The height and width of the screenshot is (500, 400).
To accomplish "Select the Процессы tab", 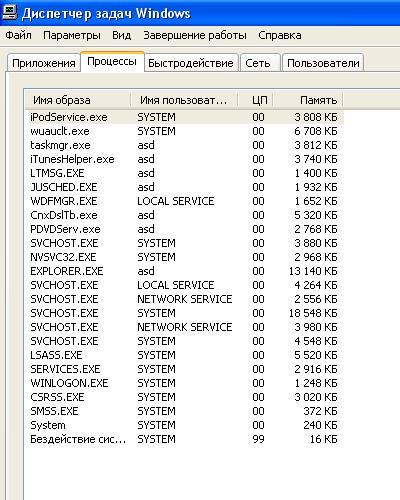I will 112,61.
